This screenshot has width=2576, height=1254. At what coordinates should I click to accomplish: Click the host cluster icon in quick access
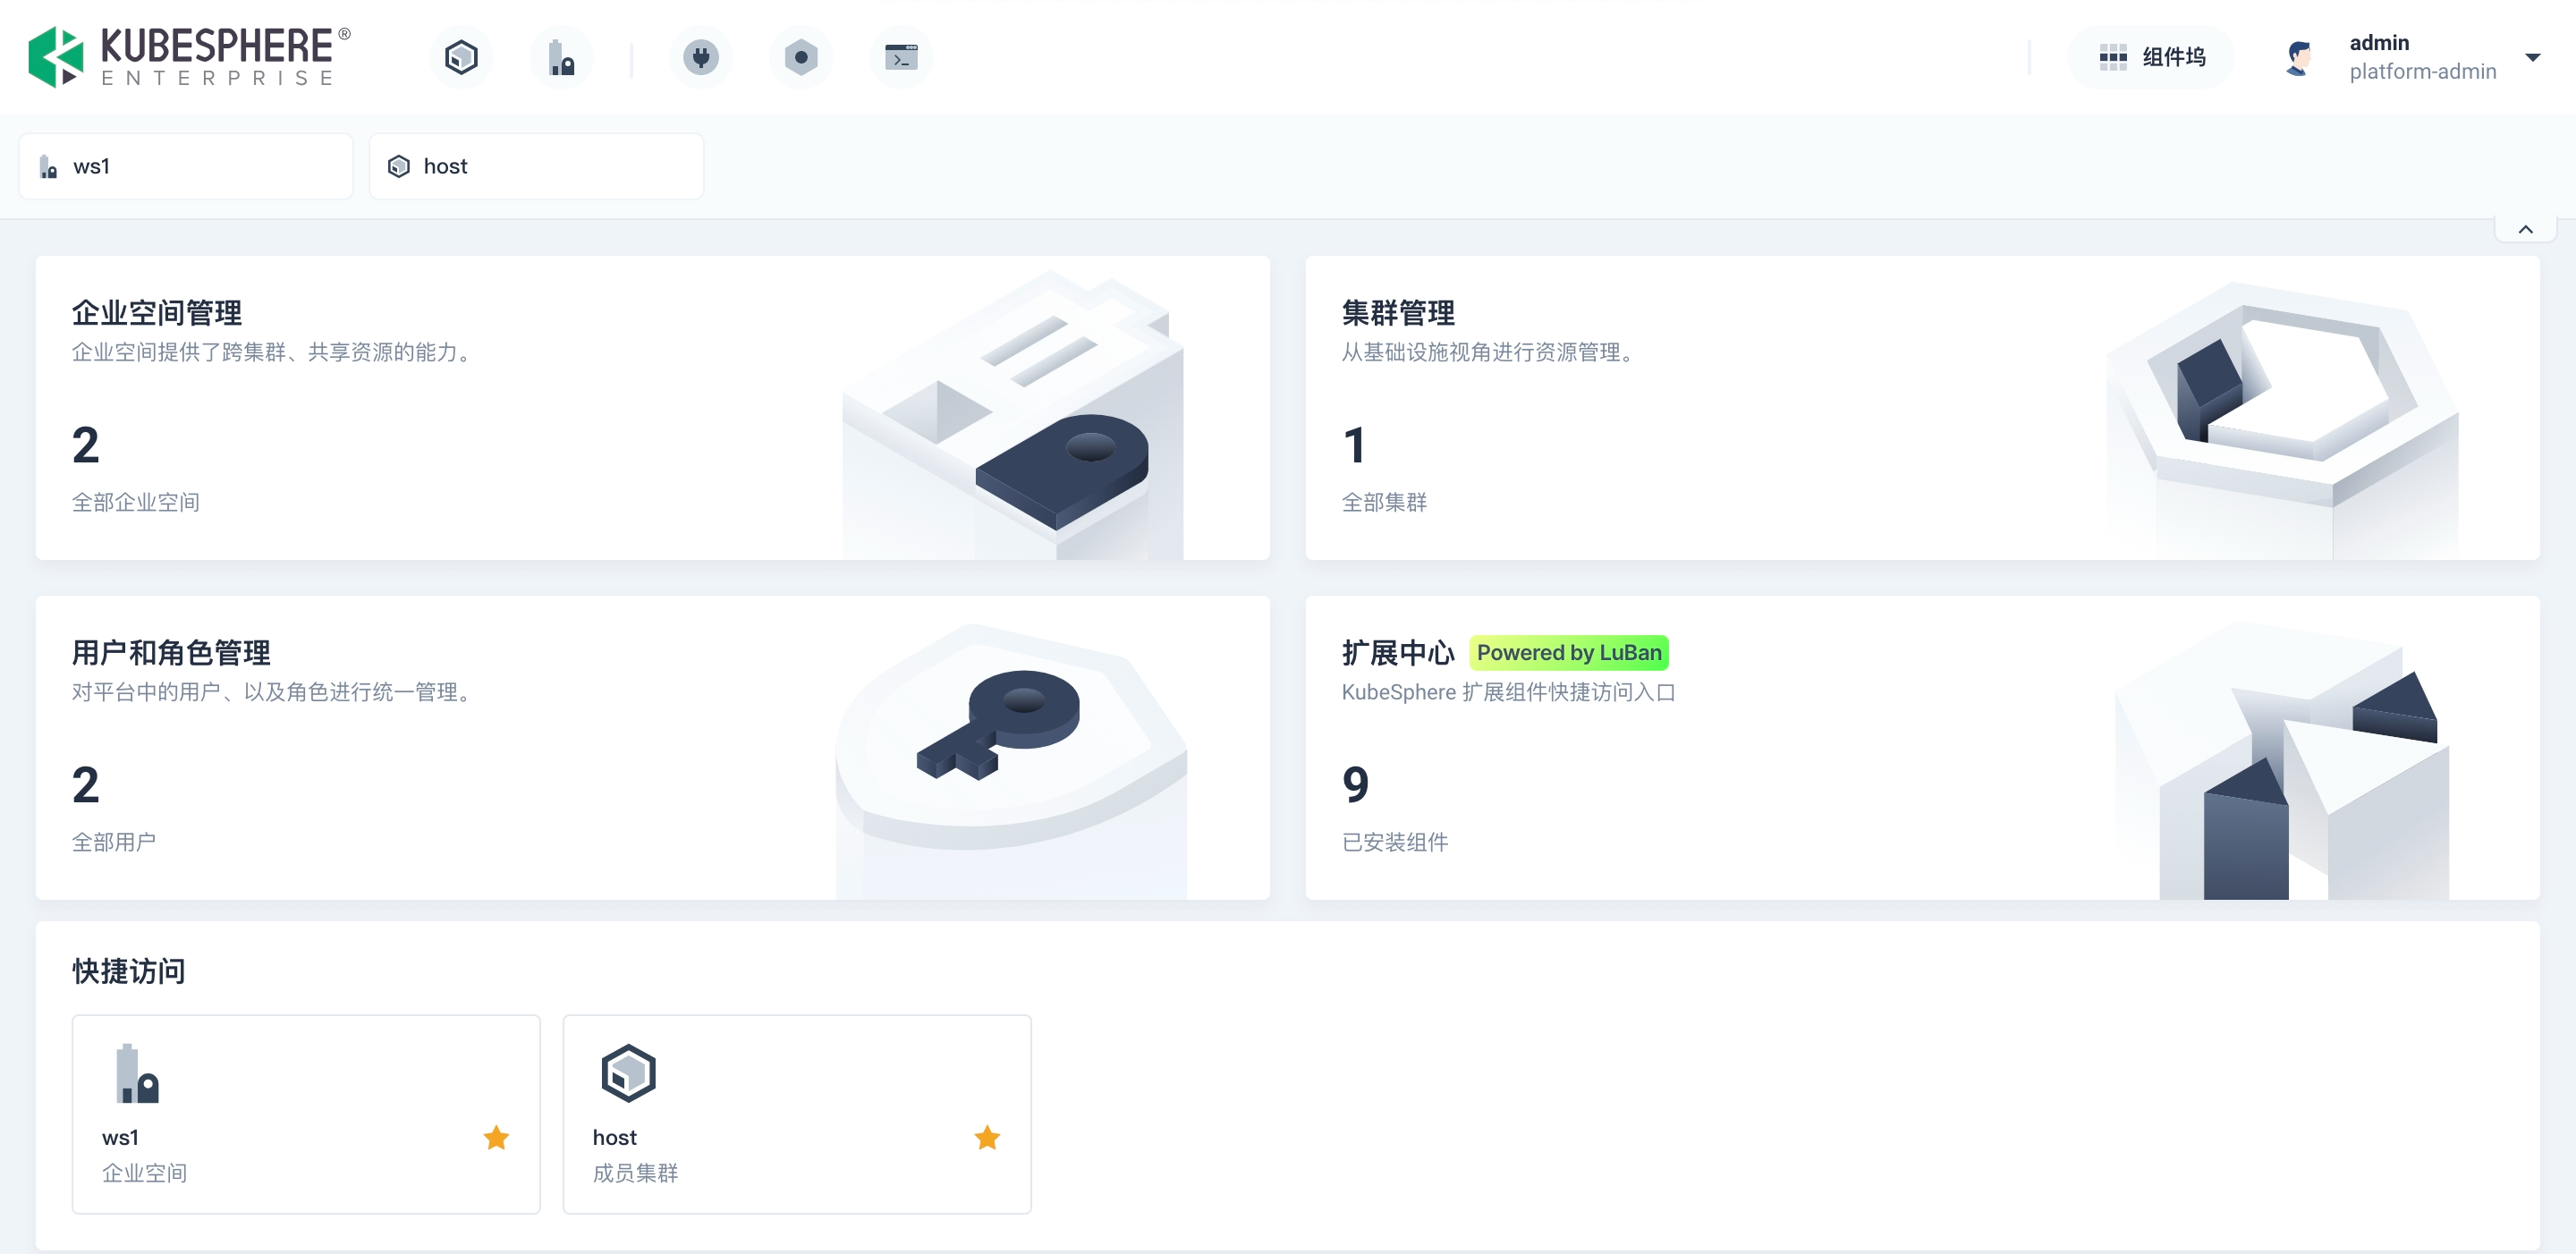tap(628, 1073)
